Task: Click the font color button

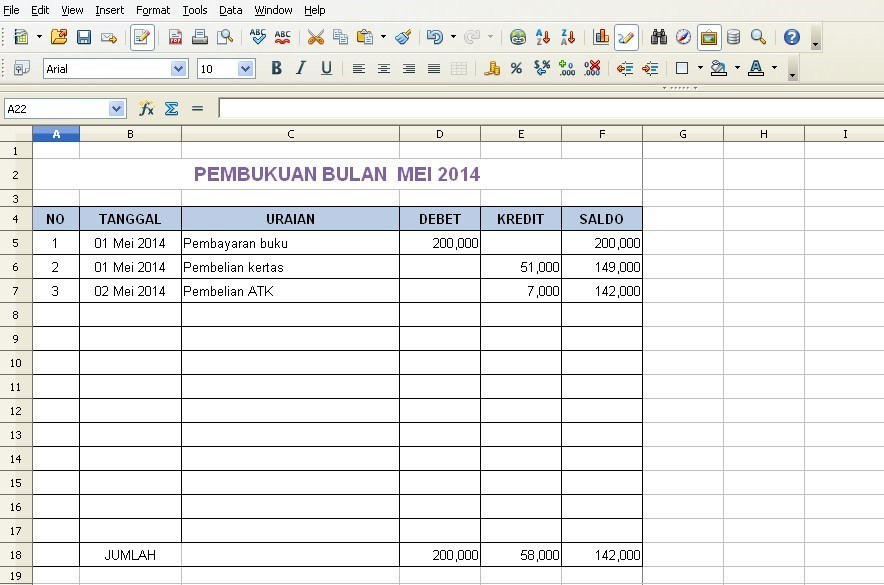Action: pyautogui.click(x=755, y=68)
